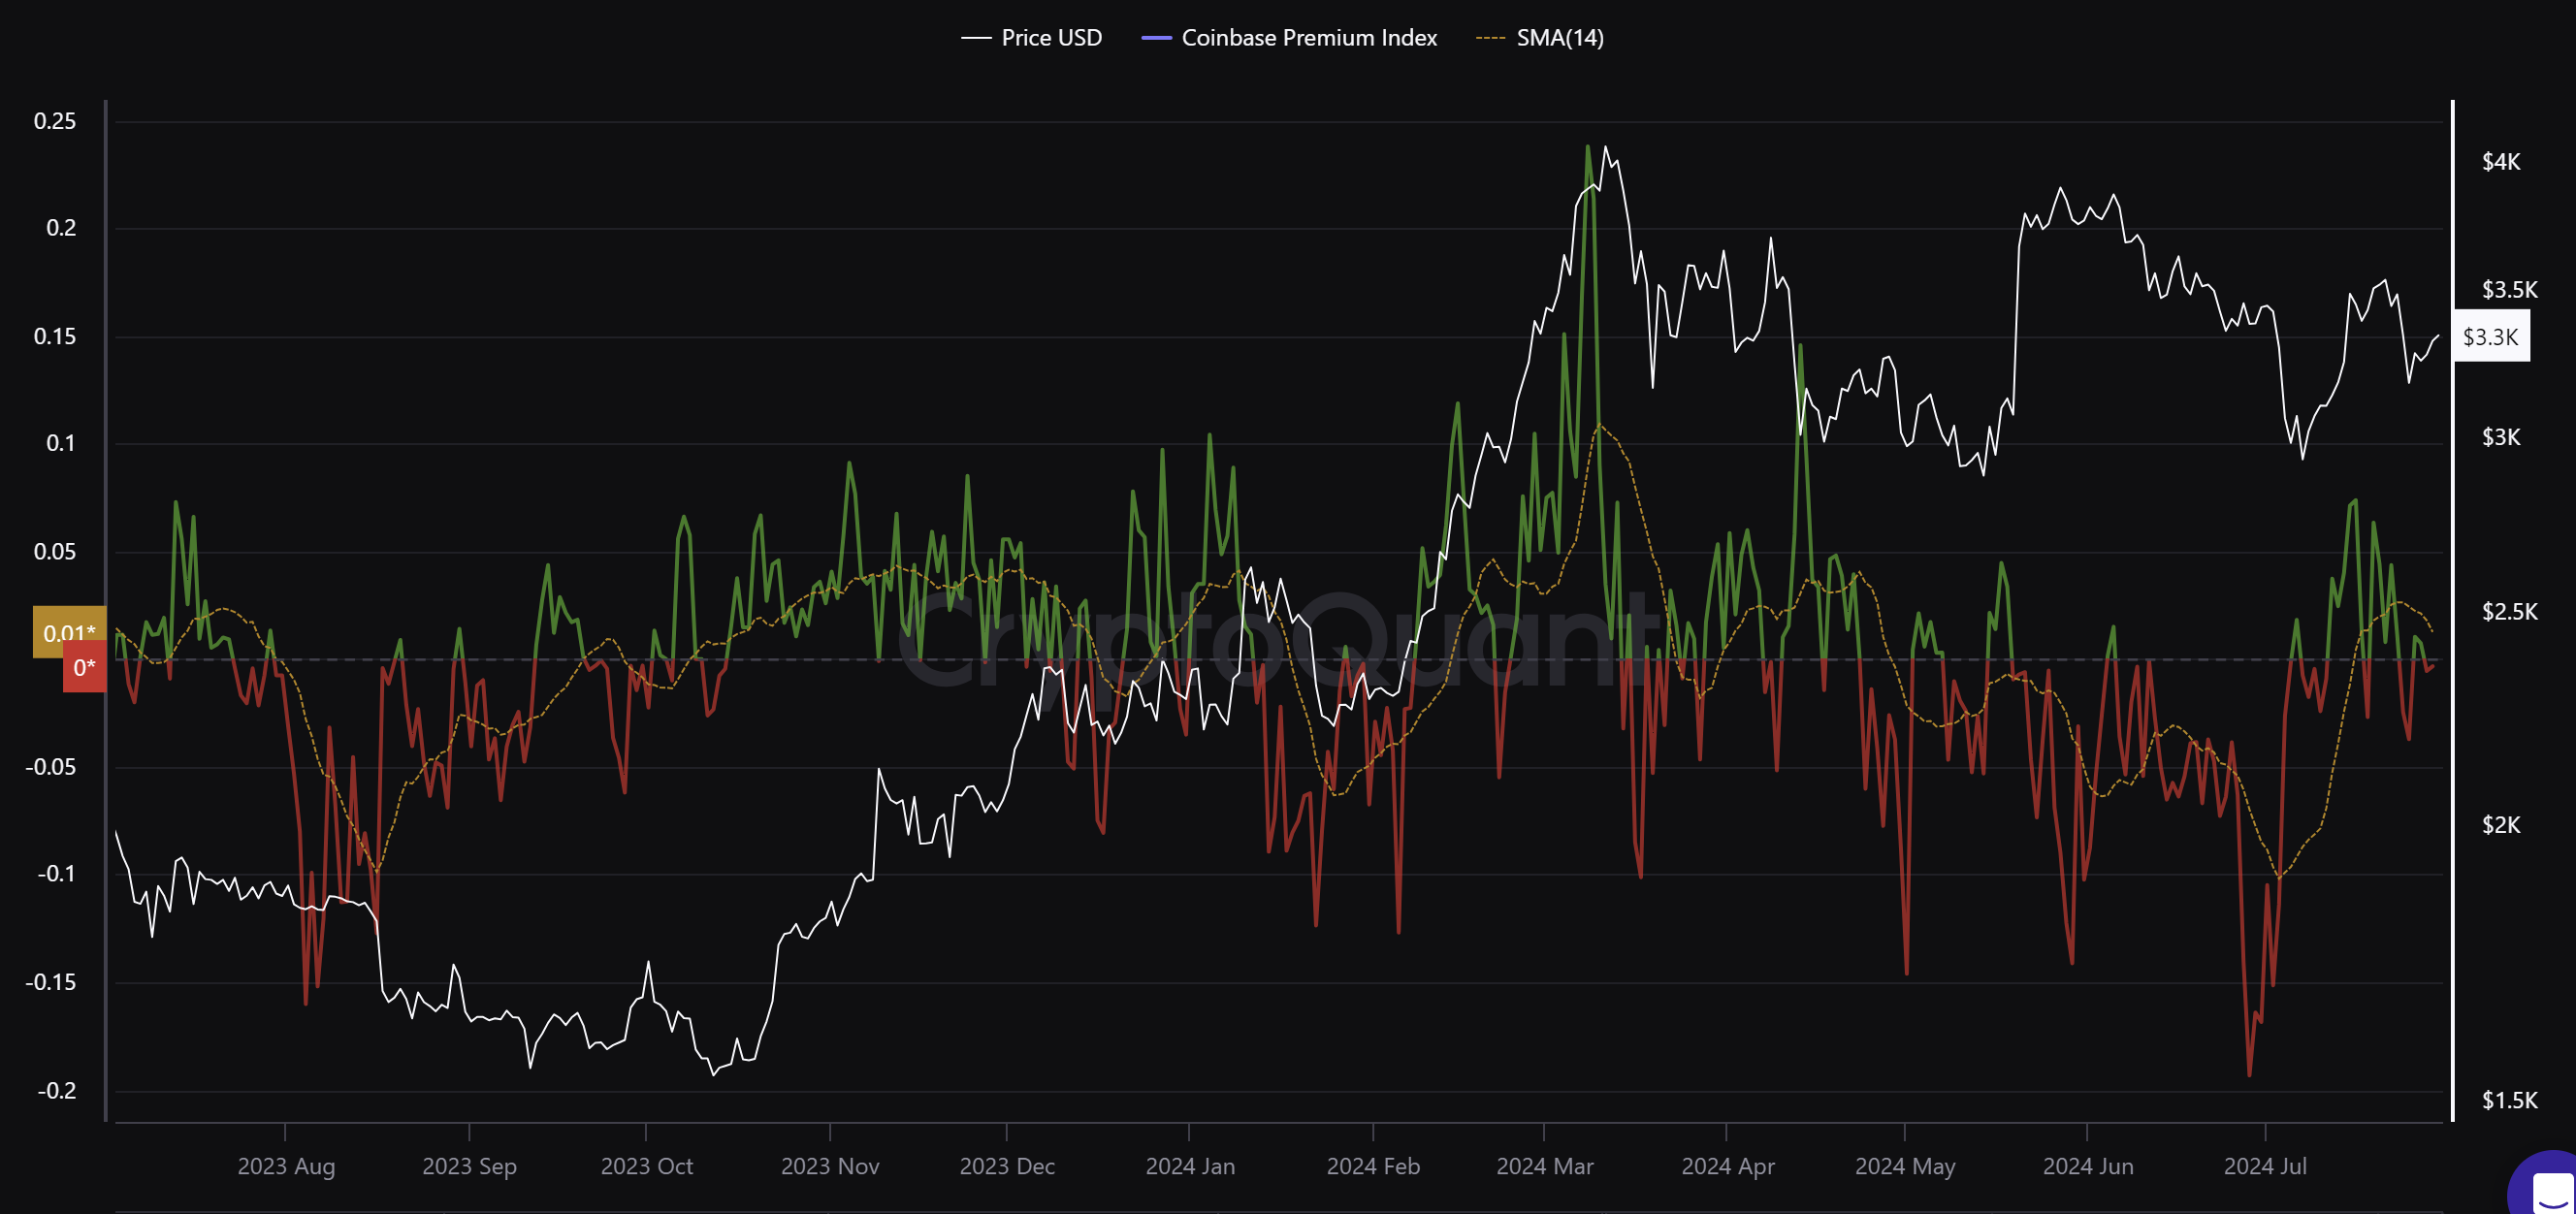Image resolution: width=2576 pixels, height=1214 pixels.
Task: Click the yellow 0.01* SMA value tag
Action: click(69, 632)
